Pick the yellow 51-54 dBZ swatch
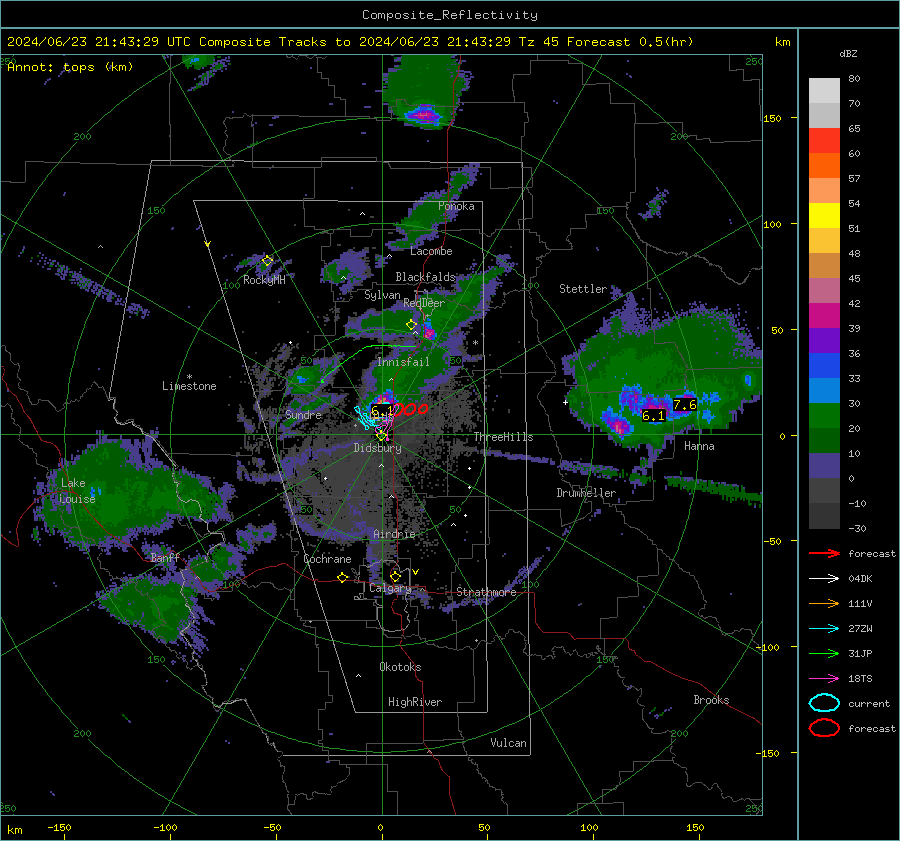 tap(824, 215)
